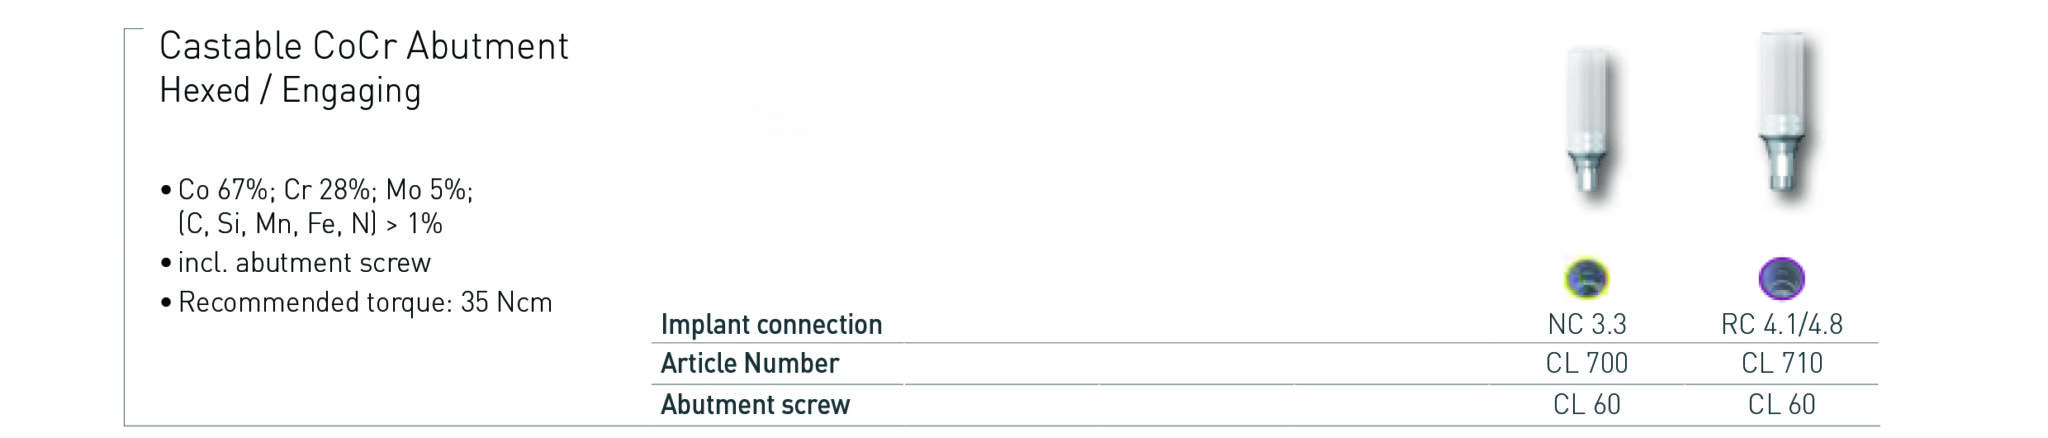
Task: Click the yellow NC connection icon
Action: [x=1585, y=278]
